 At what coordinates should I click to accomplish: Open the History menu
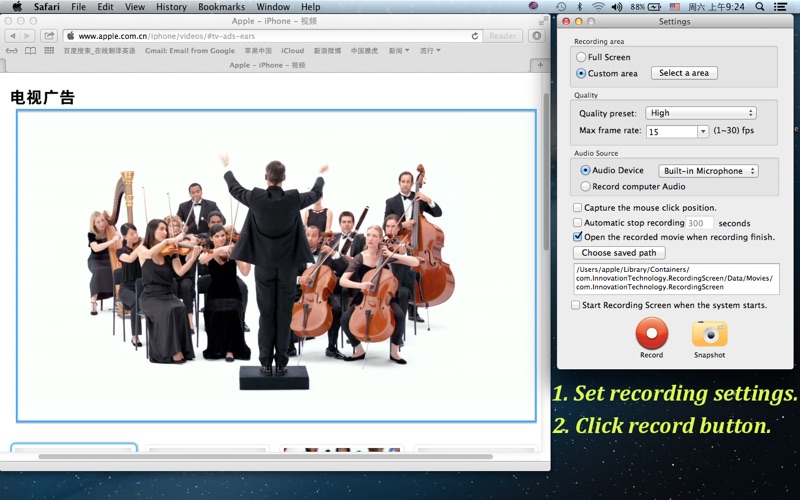pos(171,7)
